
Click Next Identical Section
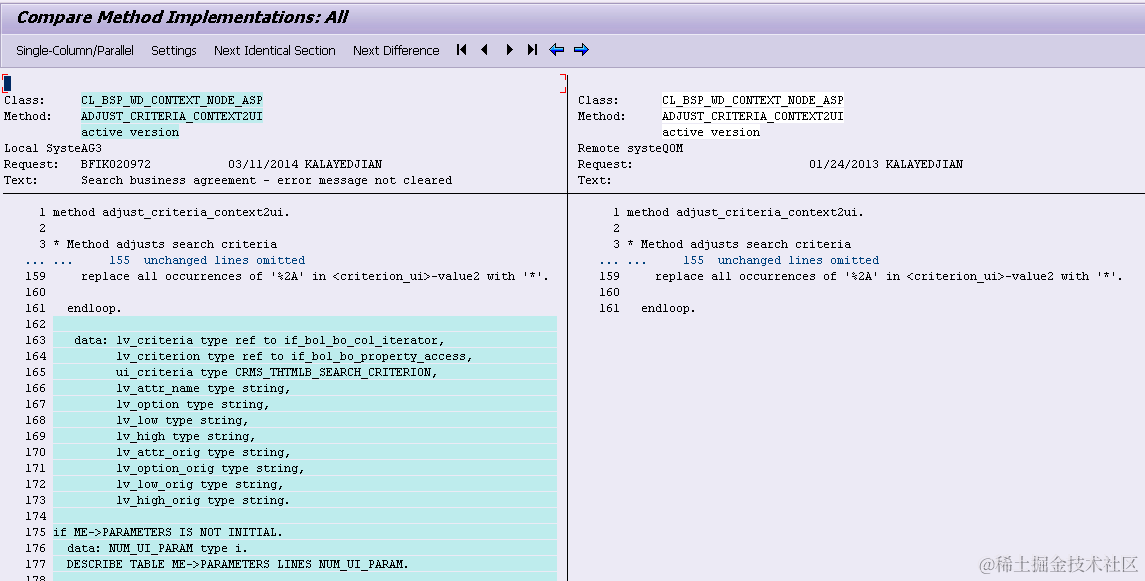(x=274, y=50)
